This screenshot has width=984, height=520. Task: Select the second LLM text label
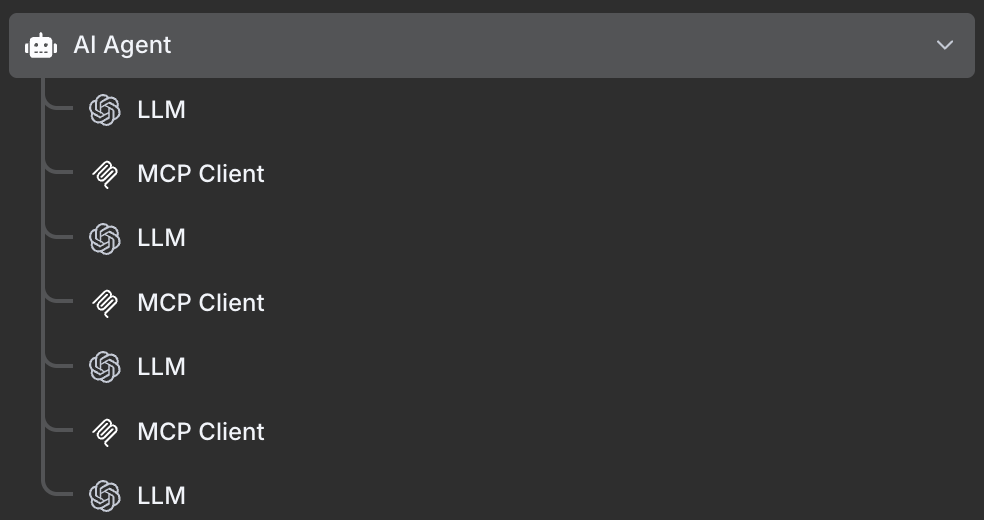161,238
